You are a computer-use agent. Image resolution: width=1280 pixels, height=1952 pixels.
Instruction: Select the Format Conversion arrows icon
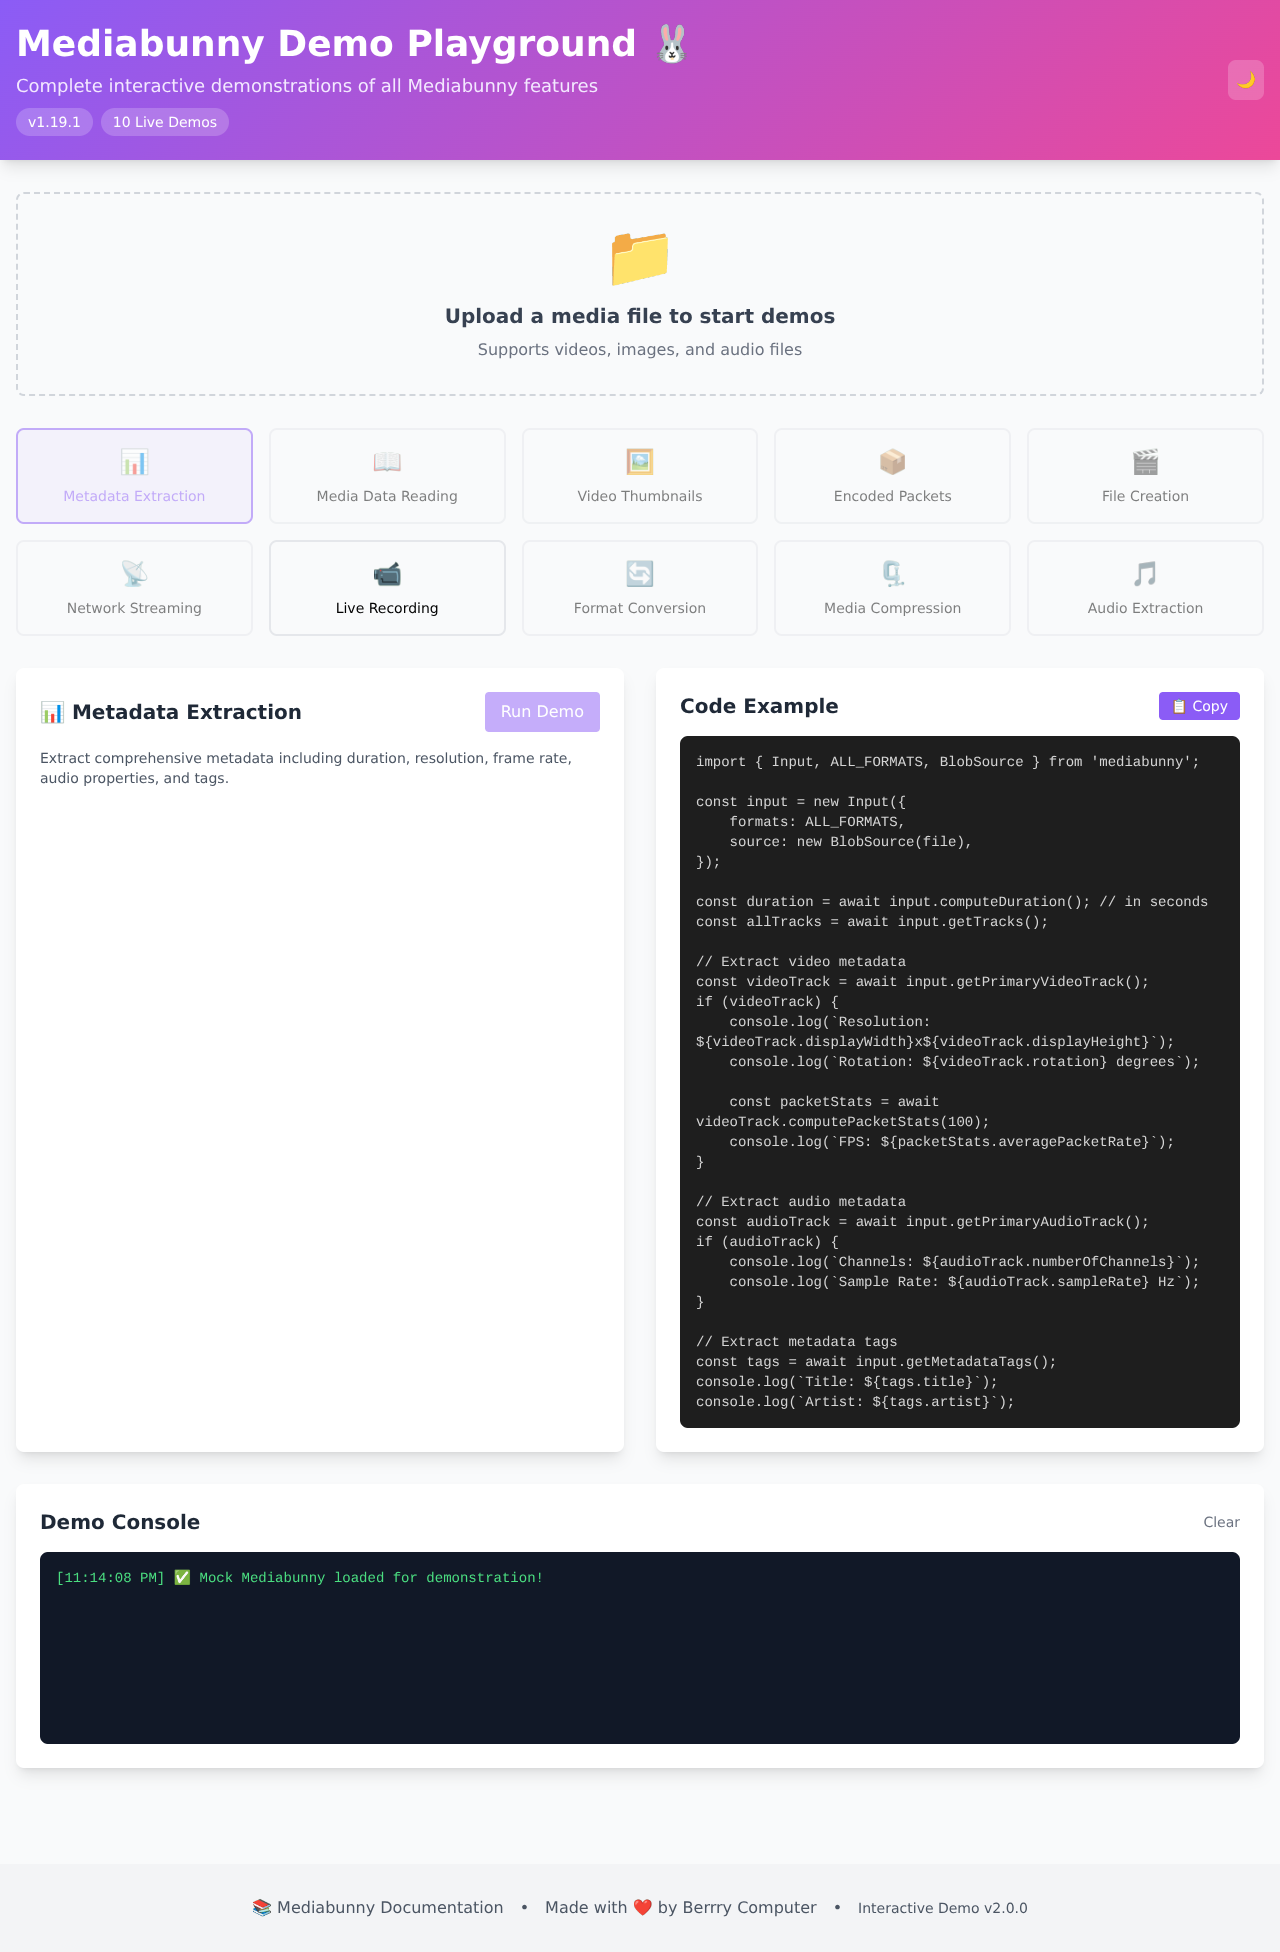click(x=640, y=574)
